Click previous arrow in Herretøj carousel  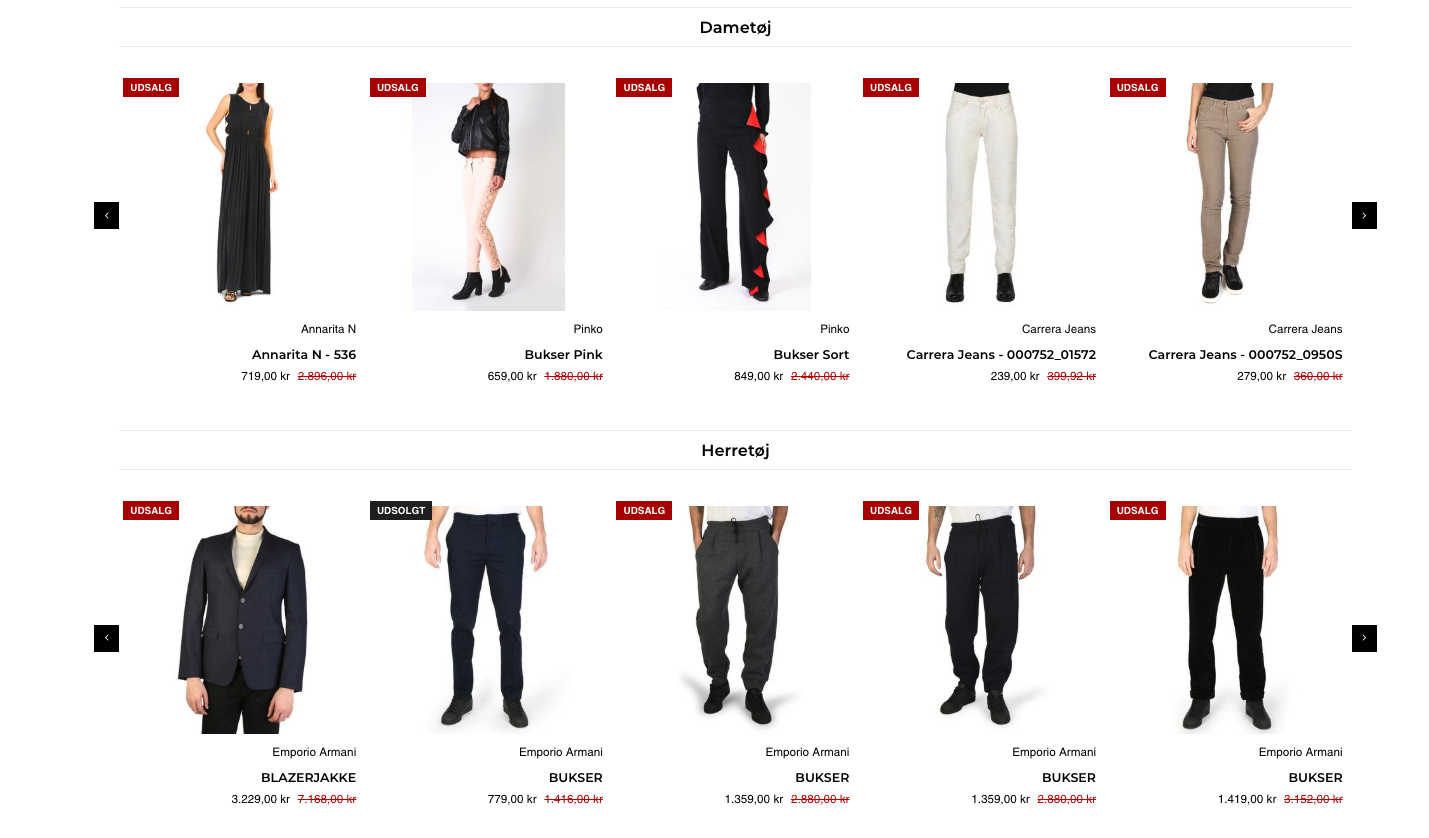coord(106,638)
